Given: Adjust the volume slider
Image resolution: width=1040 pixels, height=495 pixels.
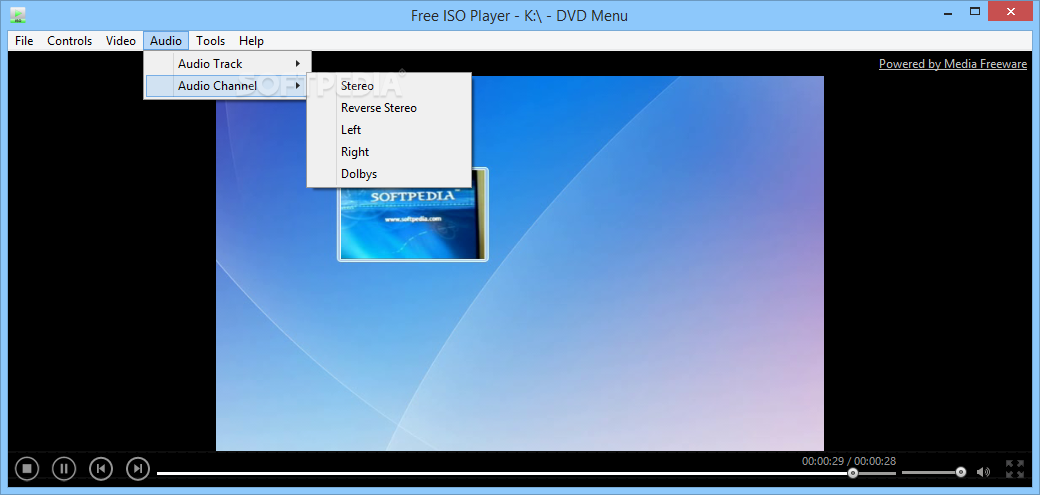Looking at the screenshot, I should (934, 472).
